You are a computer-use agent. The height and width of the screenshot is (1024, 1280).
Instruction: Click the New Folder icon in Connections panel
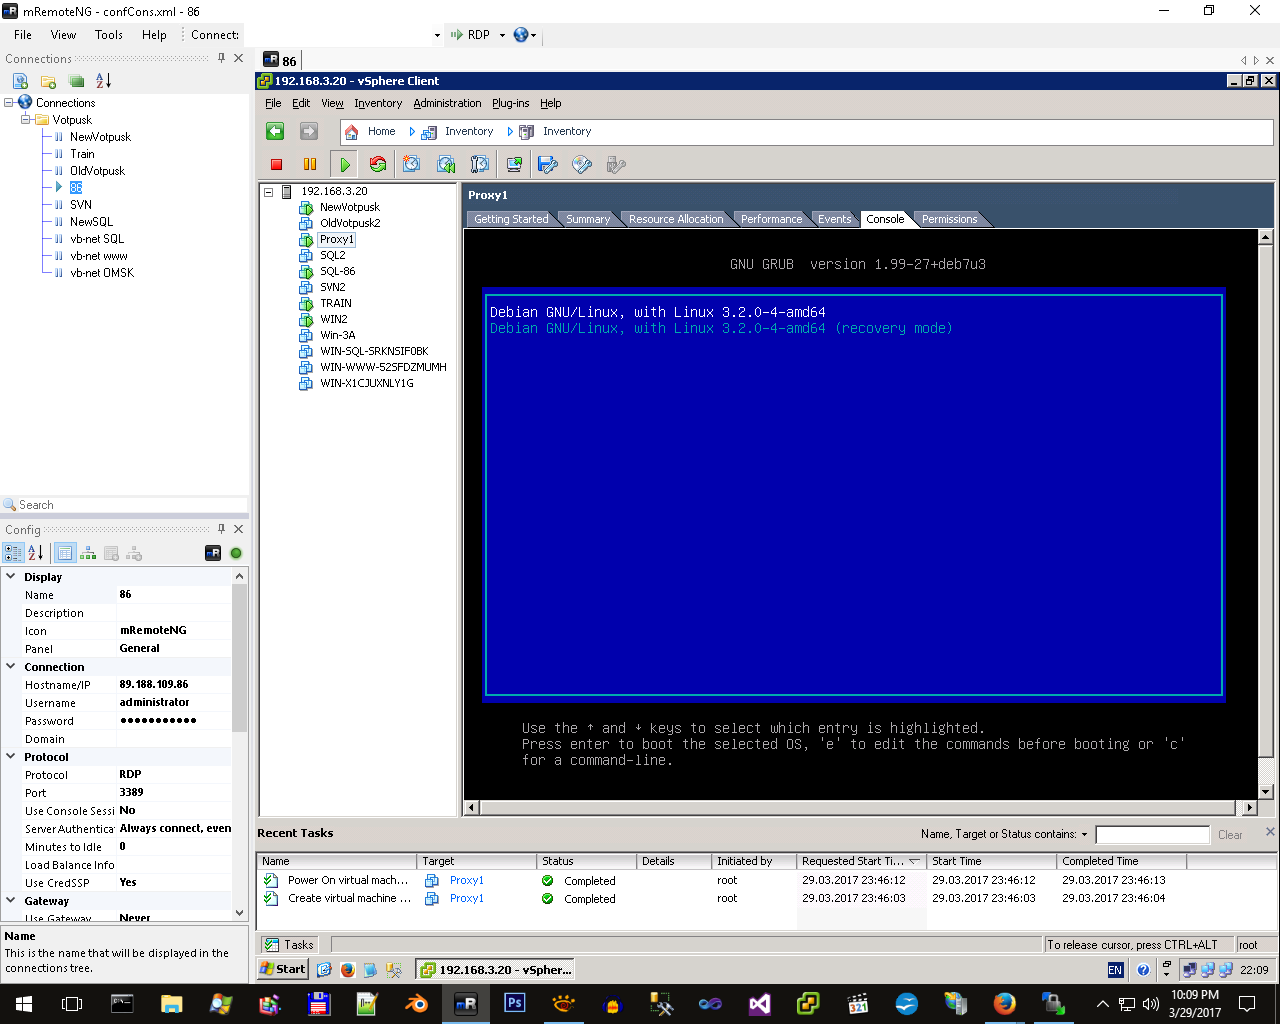point(48,81)
